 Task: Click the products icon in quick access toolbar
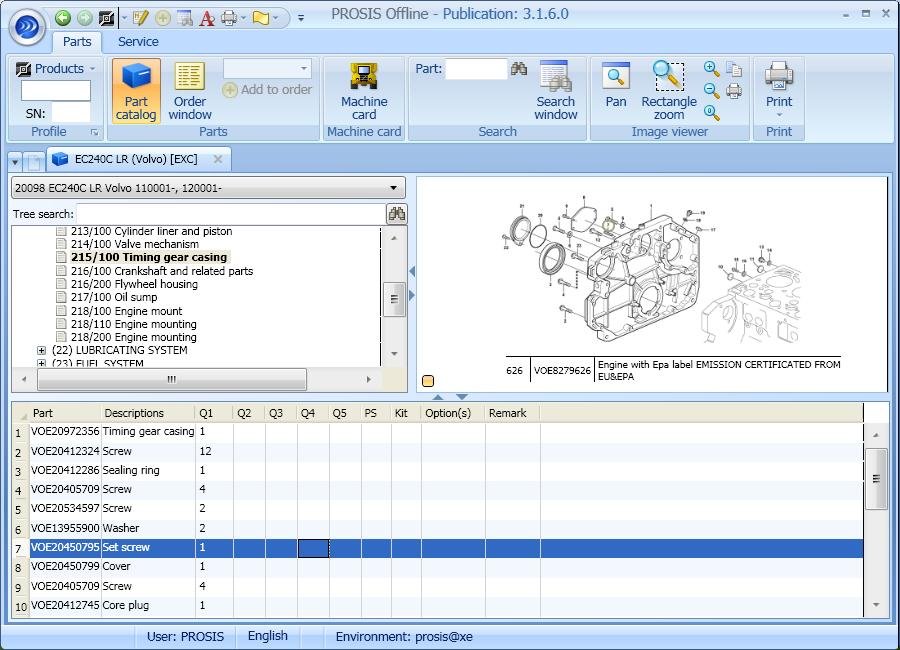pos(107,18)
